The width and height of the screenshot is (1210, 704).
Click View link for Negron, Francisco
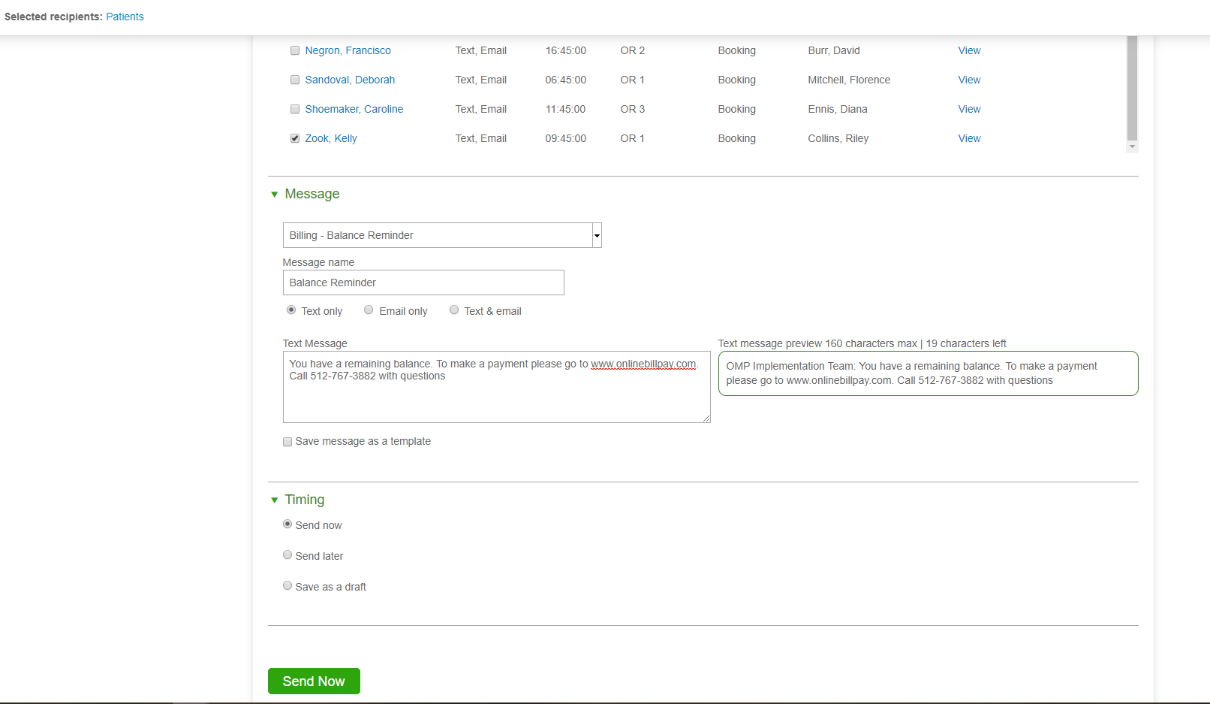coord(969,51)
